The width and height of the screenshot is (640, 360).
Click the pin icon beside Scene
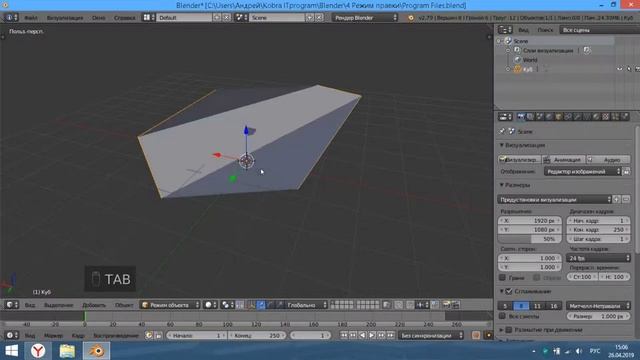click(502, 131)
